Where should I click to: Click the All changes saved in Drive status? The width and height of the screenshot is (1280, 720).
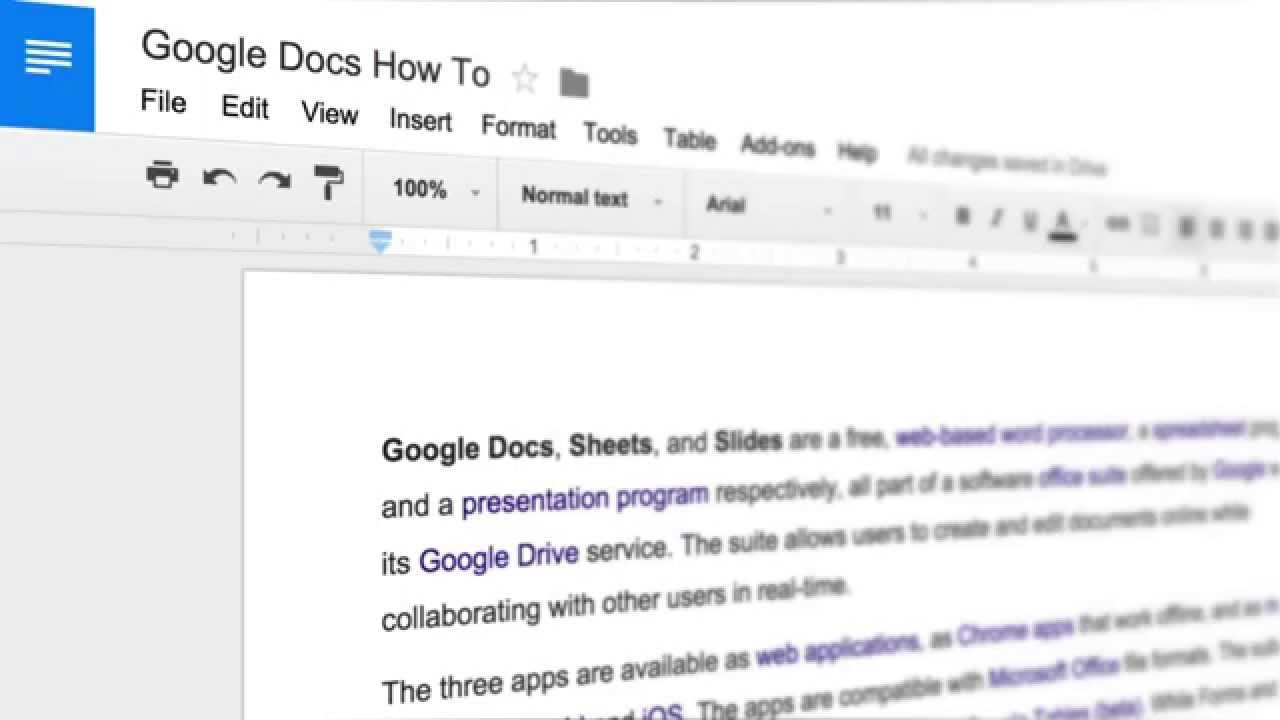pyautogui.click(x=1007, y=161)
